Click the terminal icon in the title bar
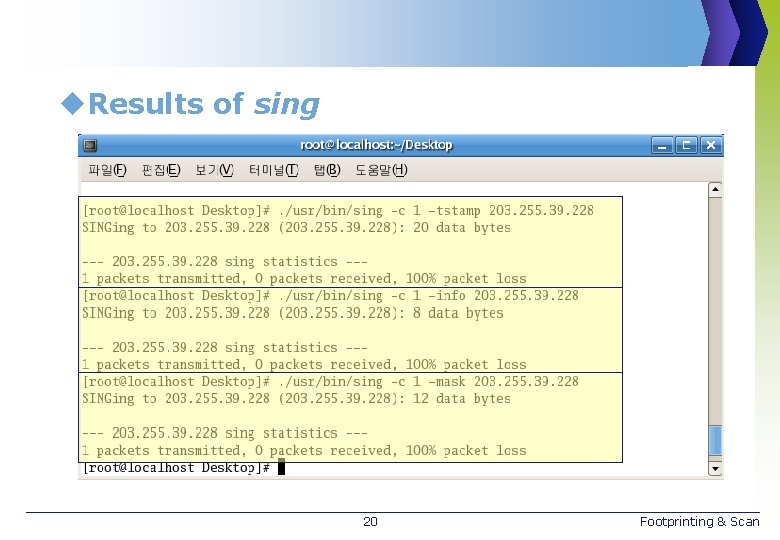Viewport: 780px width, 540px height. click(x=90, y=145)
